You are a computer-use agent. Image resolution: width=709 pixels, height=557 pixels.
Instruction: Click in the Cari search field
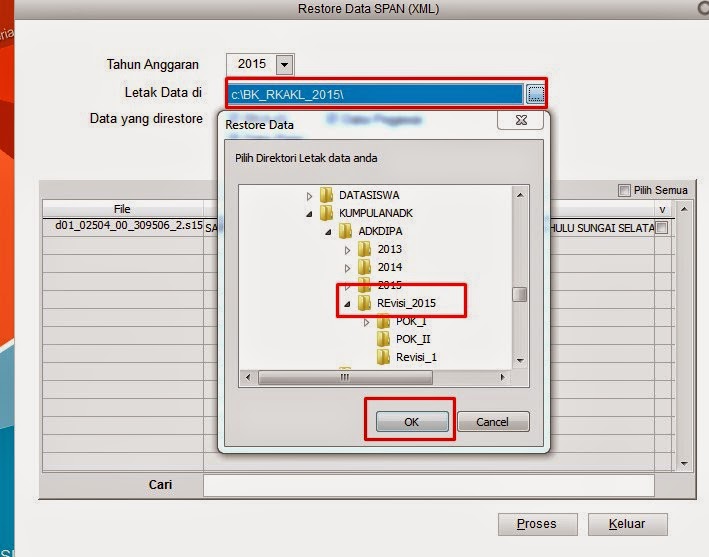(429, 485)
